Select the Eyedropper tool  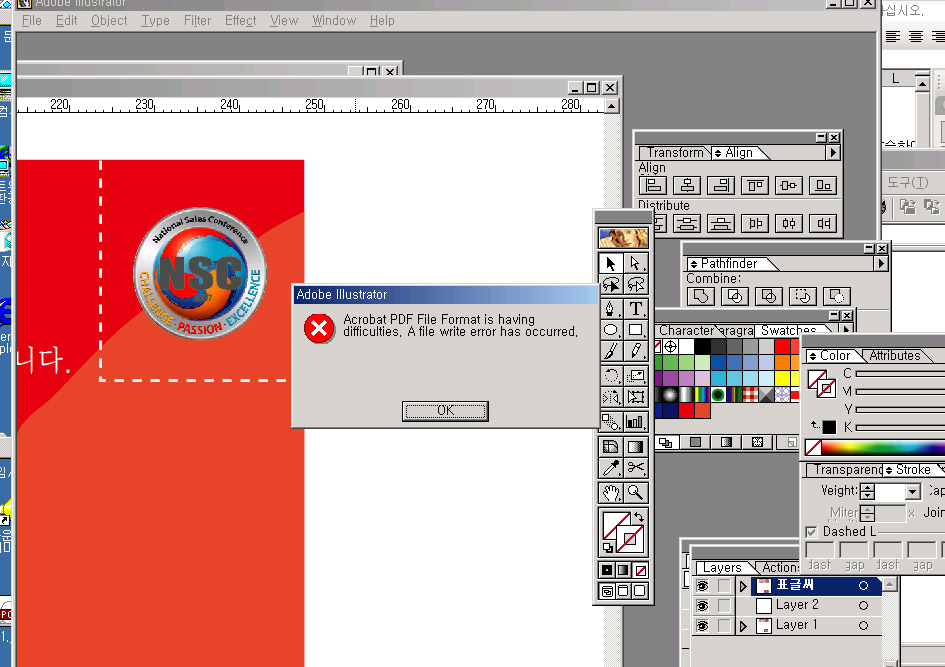coord(610,468)
